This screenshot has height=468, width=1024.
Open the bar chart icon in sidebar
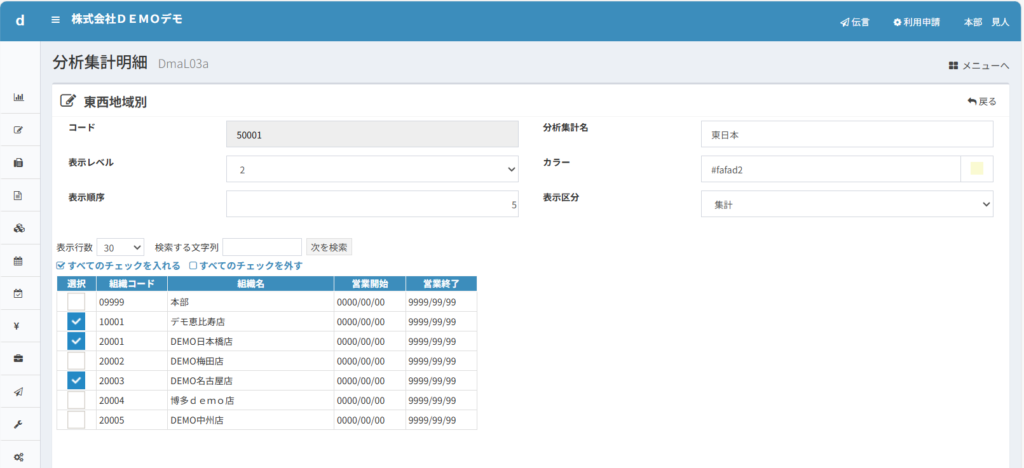pos(18,97)
